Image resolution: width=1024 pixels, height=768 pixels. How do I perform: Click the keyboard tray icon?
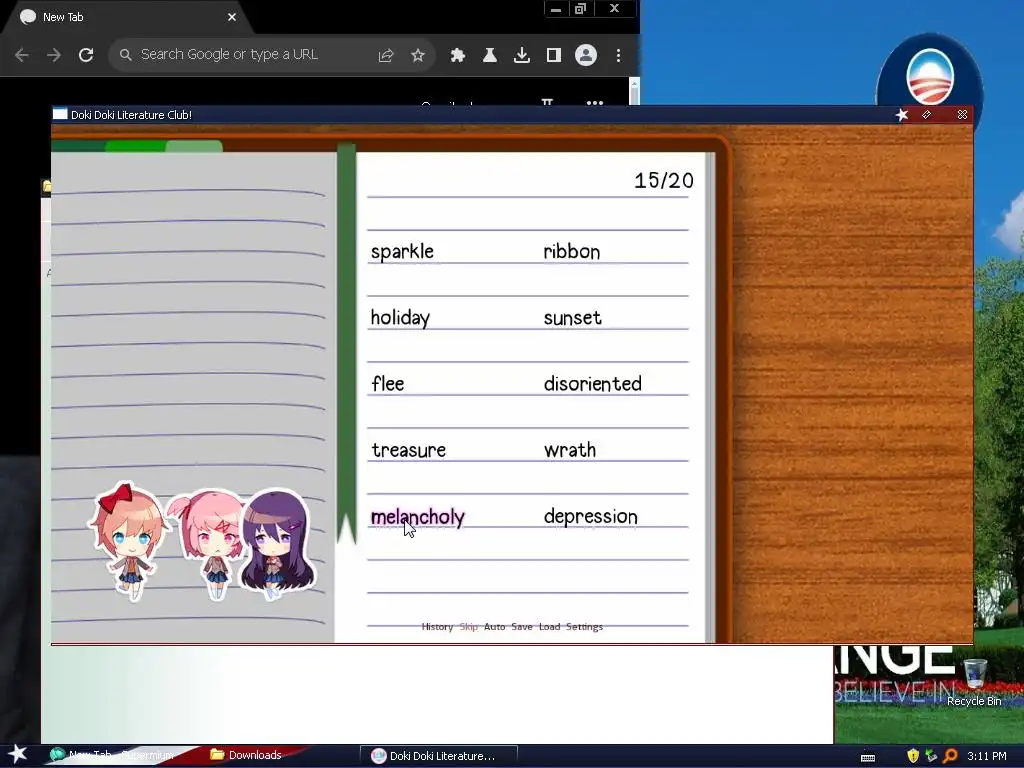click(x=867, y=757)
